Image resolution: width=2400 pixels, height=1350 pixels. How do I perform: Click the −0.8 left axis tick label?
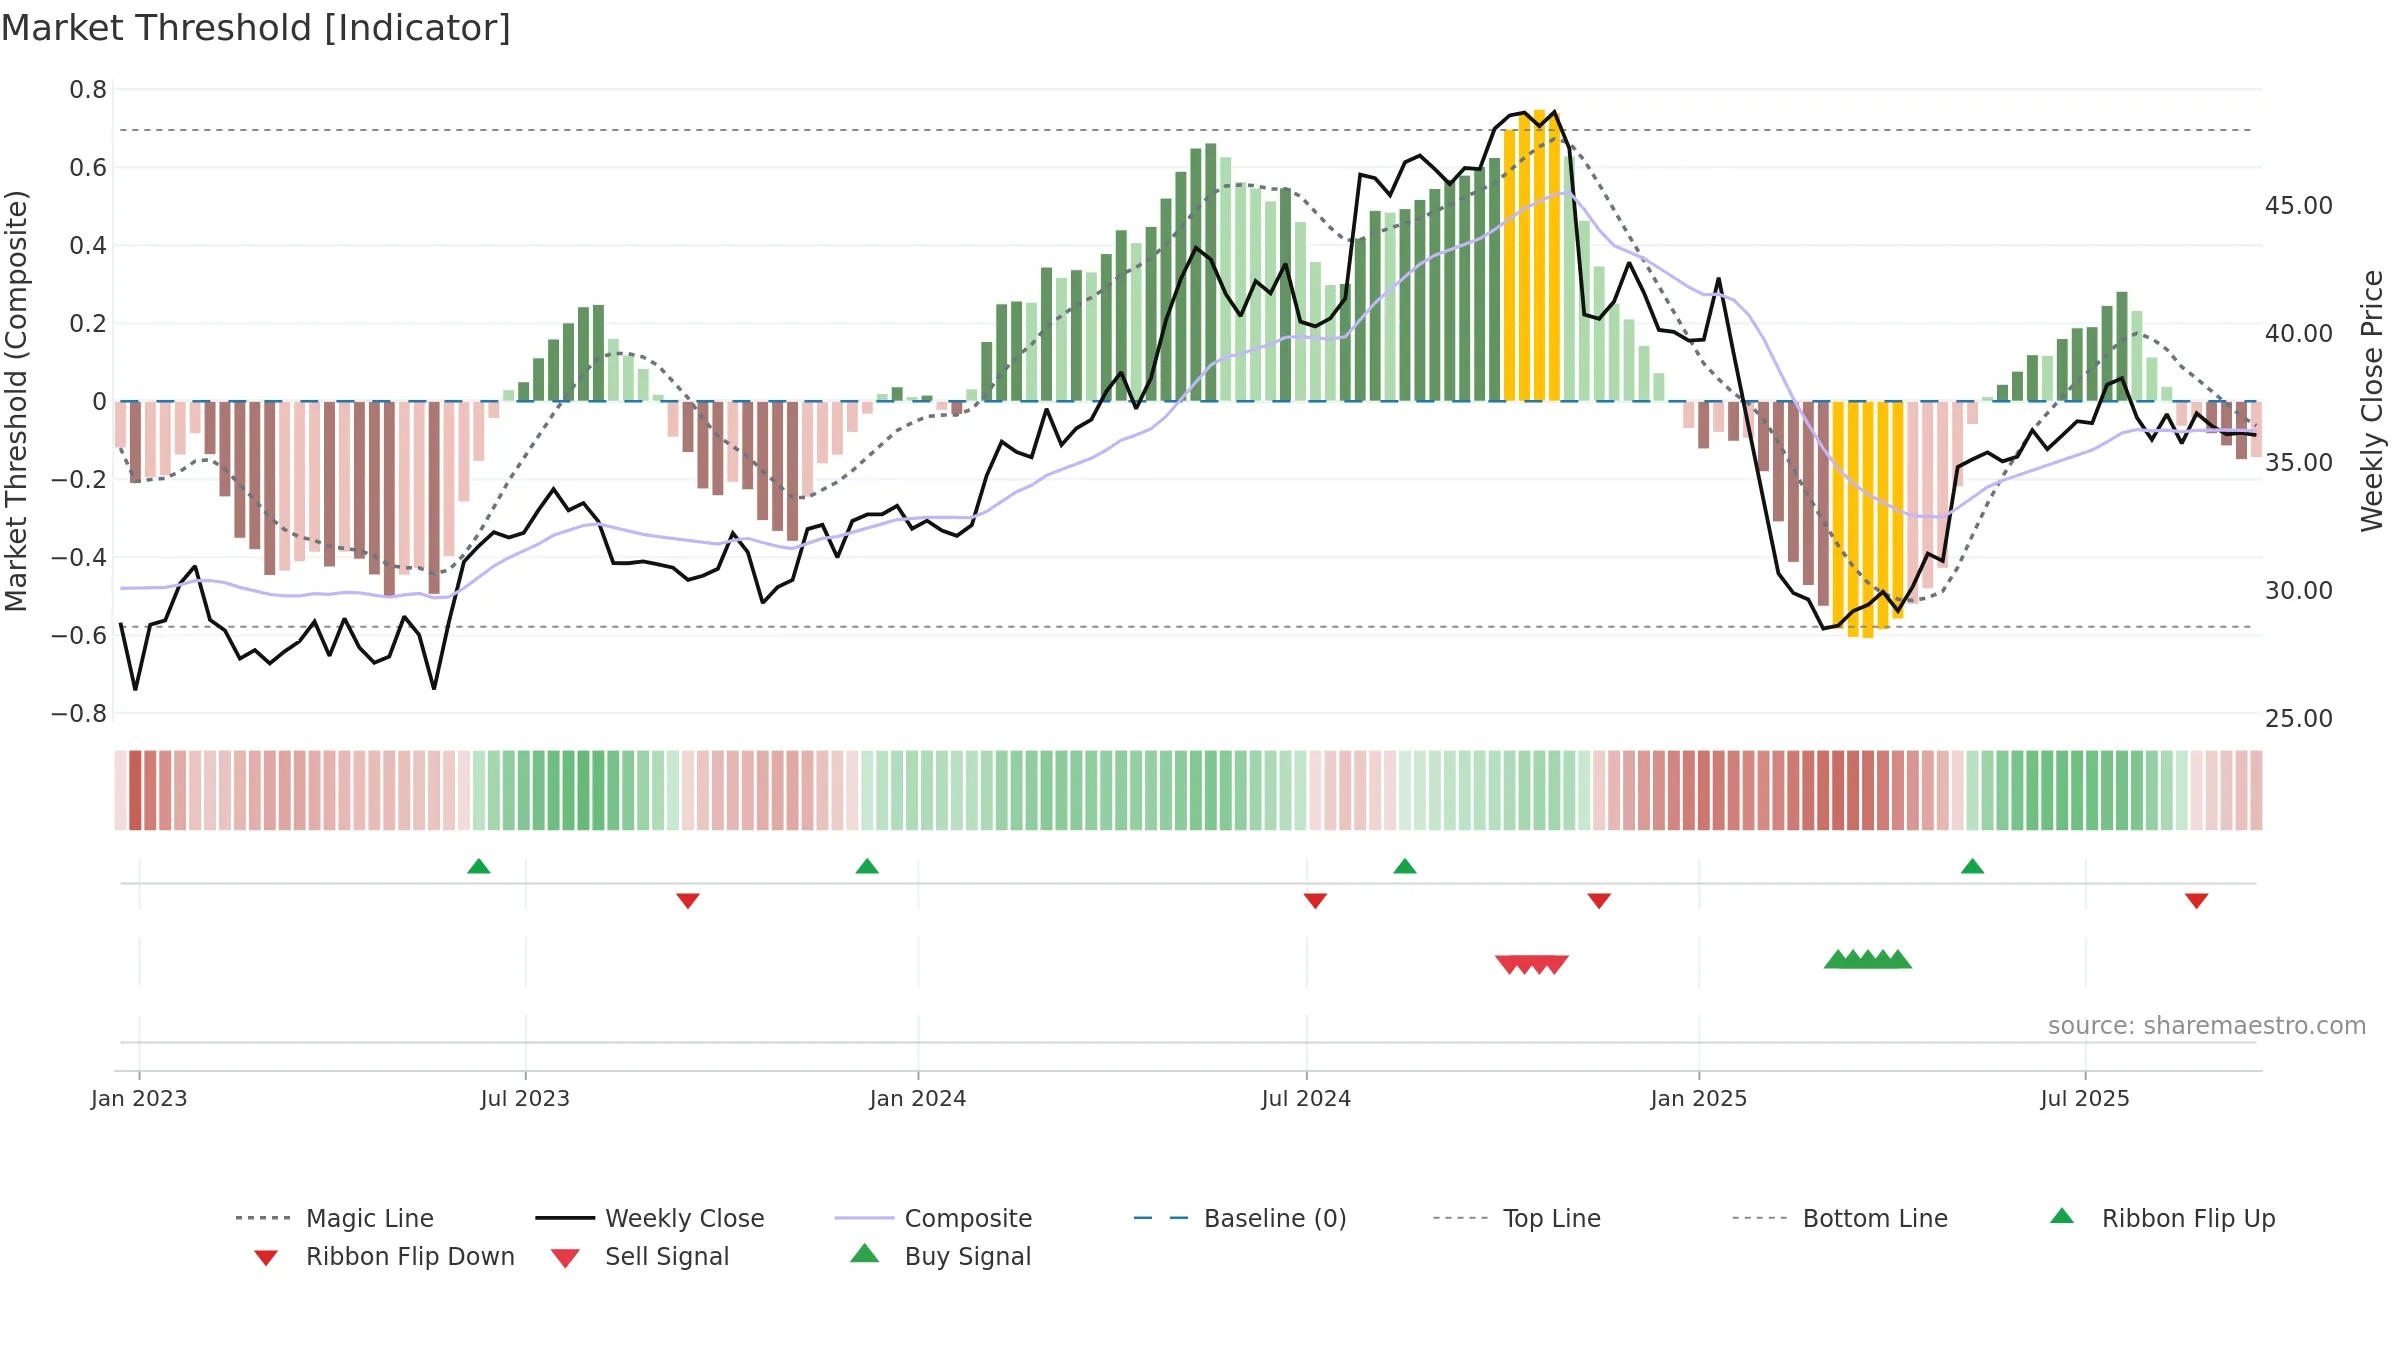click(x=79, y=714)
